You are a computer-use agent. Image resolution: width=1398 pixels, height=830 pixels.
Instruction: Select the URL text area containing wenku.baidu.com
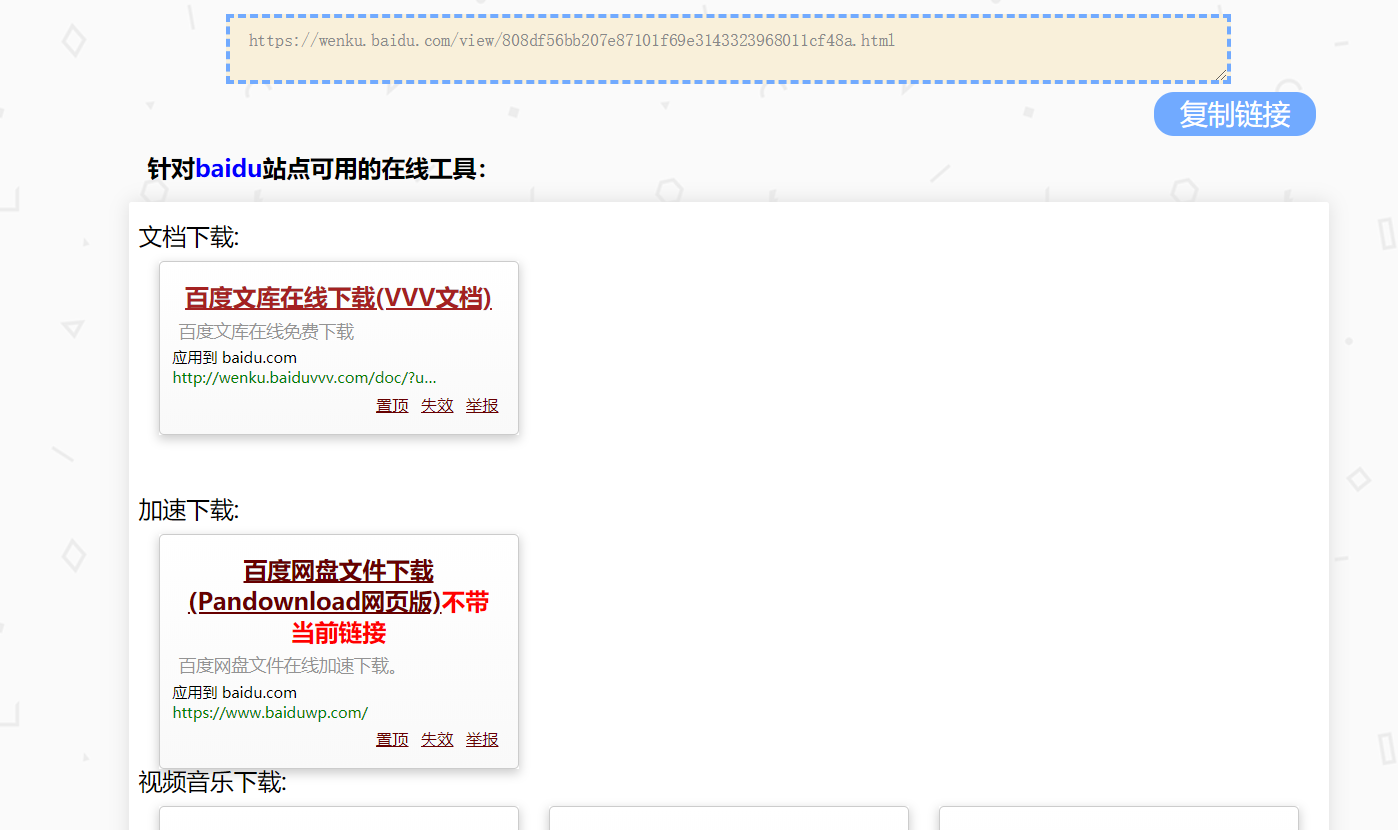pos(727,47)
